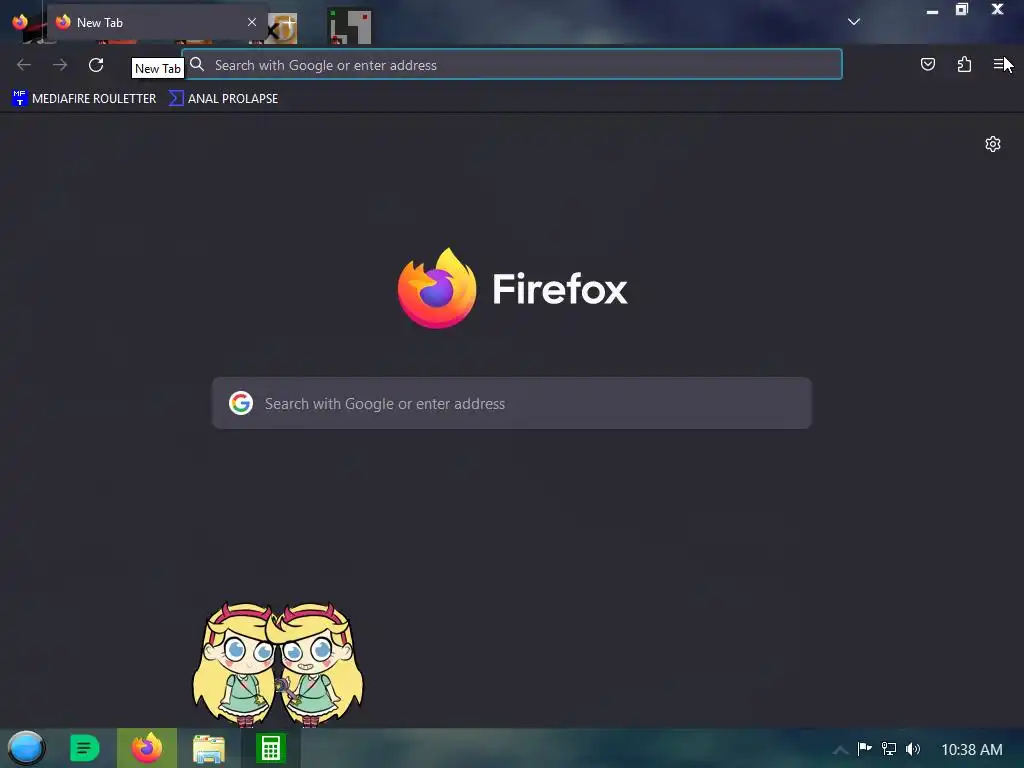The width and height of the screenshot is (1024, 768).
Task: Minimize the Firefox window
Action: 932,10
